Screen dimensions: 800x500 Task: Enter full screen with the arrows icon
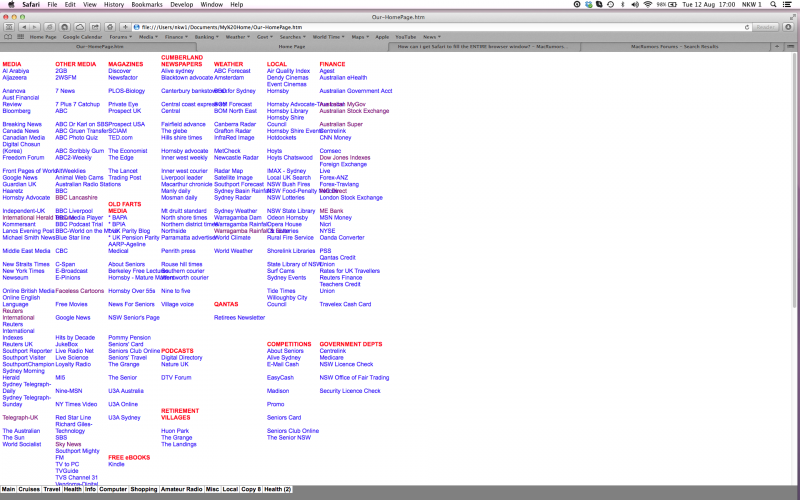[793, 17]
